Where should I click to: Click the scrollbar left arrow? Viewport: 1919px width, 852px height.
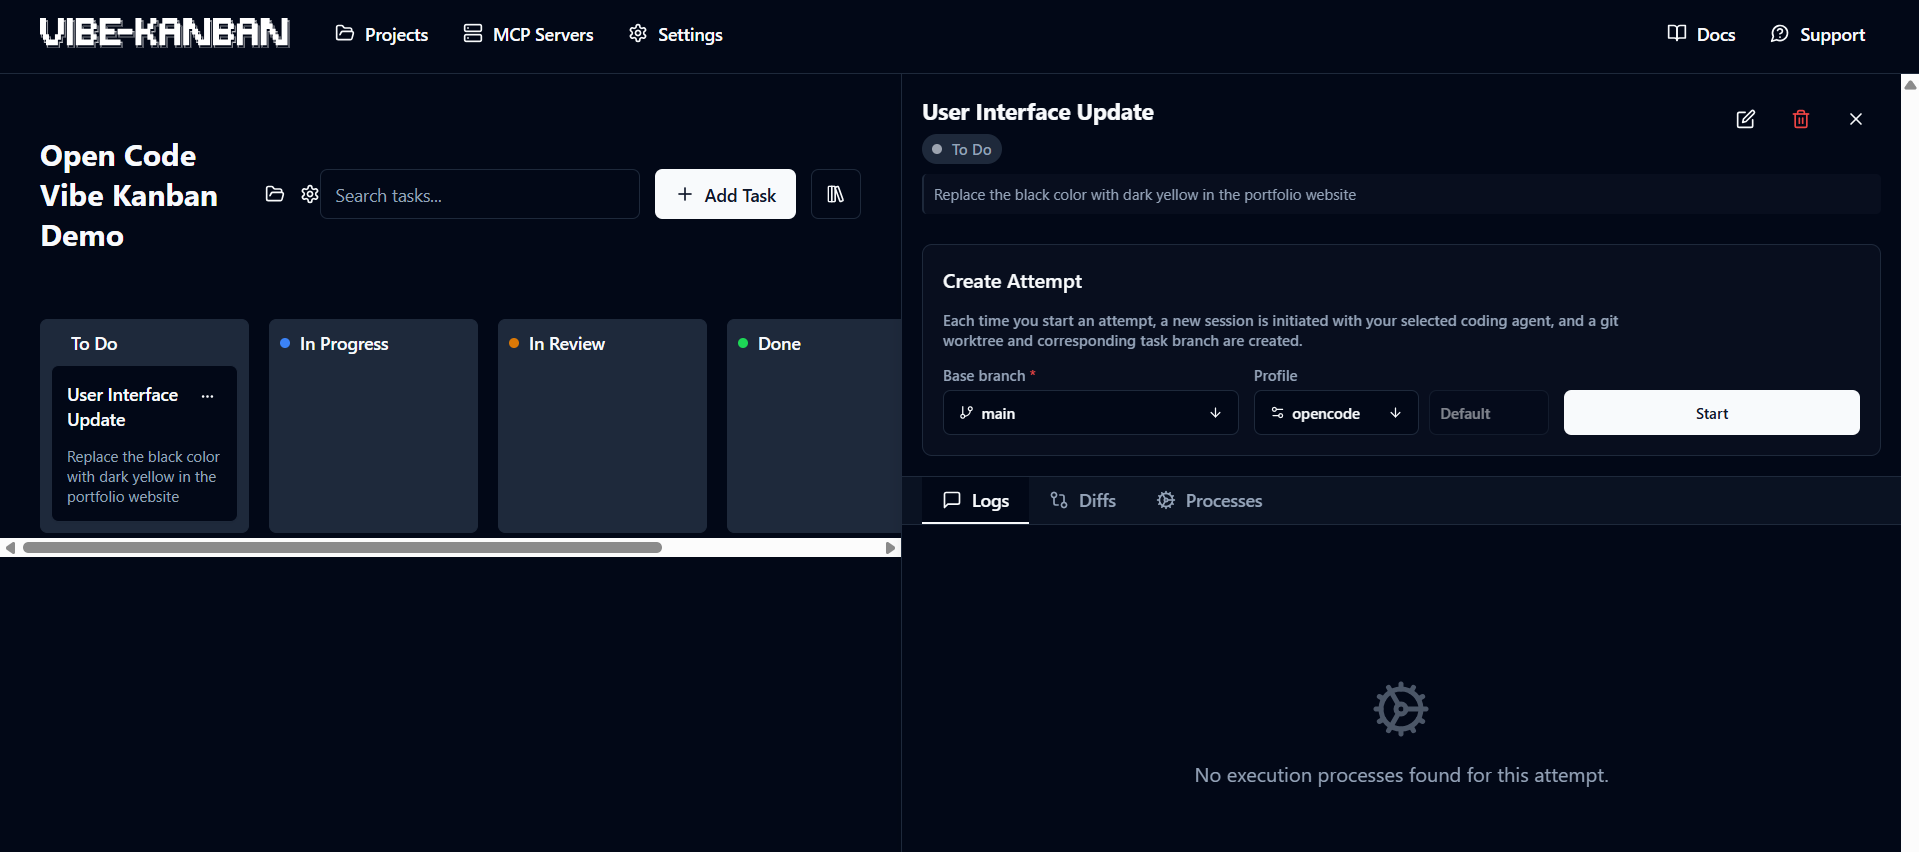(10, 548)
